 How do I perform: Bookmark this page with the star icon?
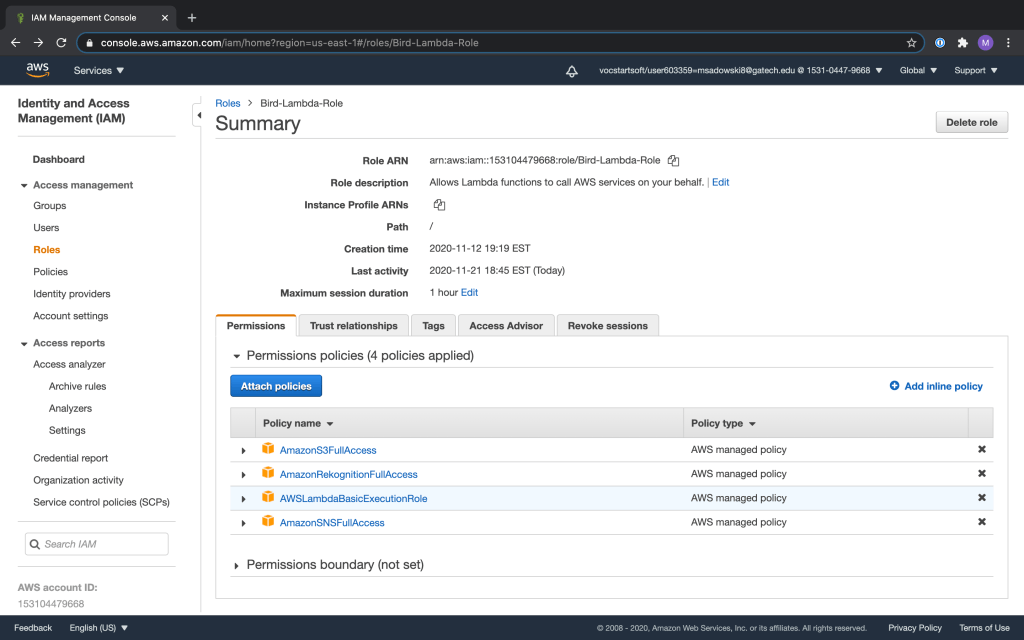click(911, 43)
